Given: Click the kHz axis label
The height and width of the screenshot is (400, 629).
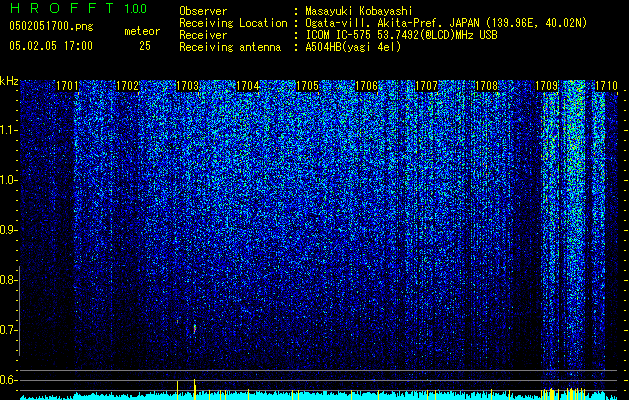Looking at the screenshot, I should [x=9, y=81].
